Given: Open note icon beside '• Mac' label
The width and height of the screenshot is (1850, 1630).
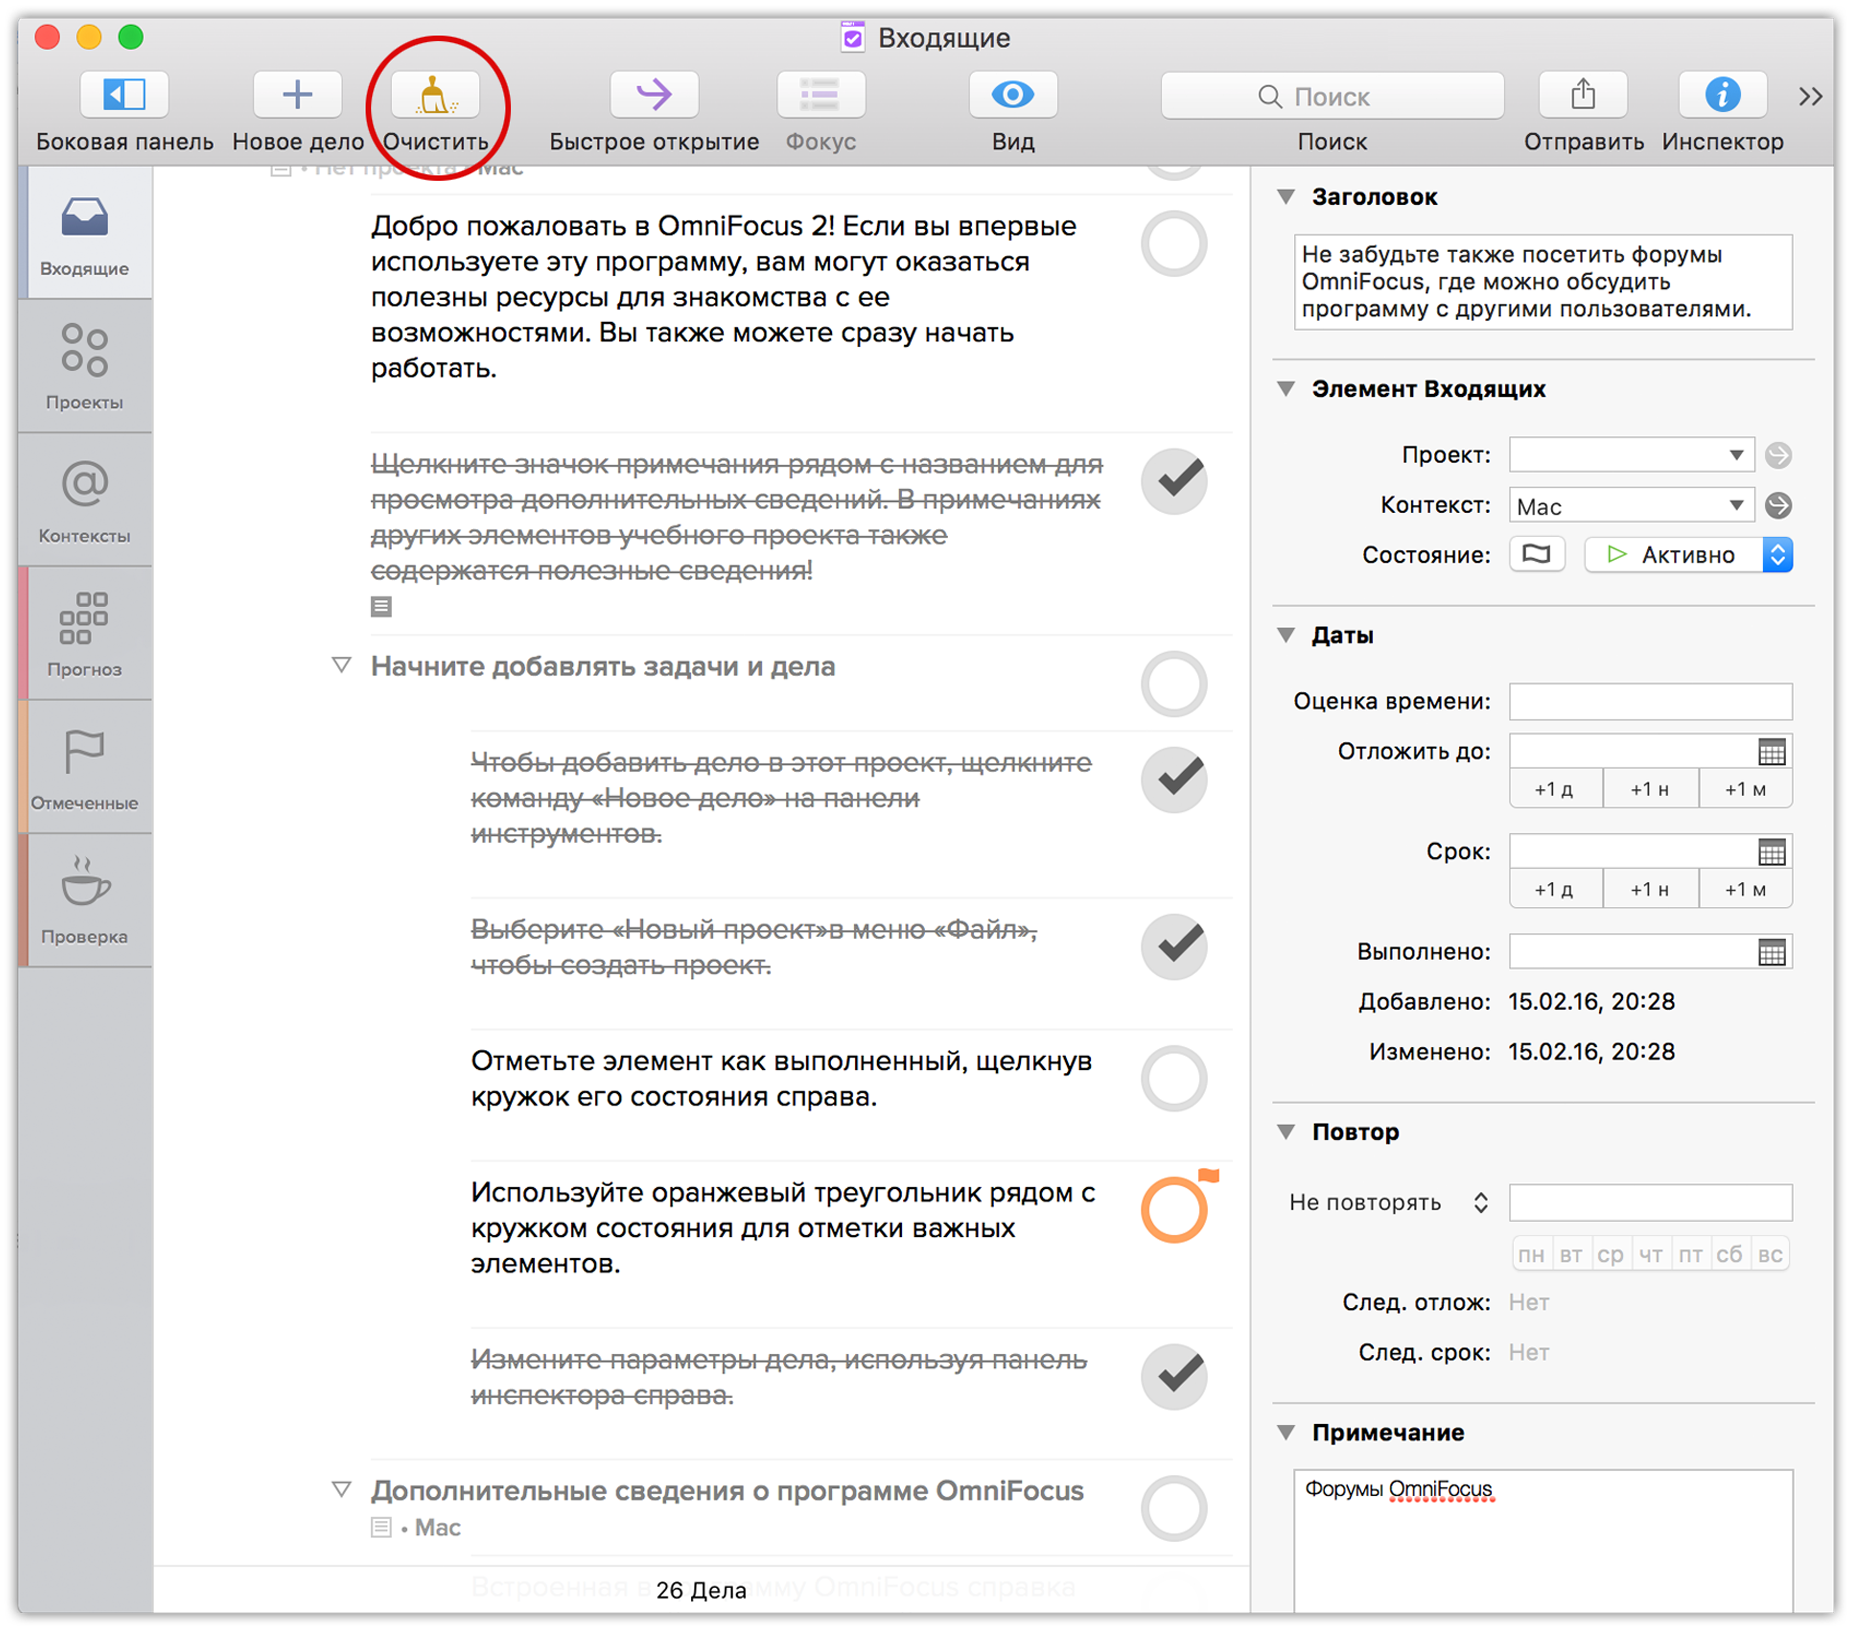Looking at the screenshot, I should 381,1527.
